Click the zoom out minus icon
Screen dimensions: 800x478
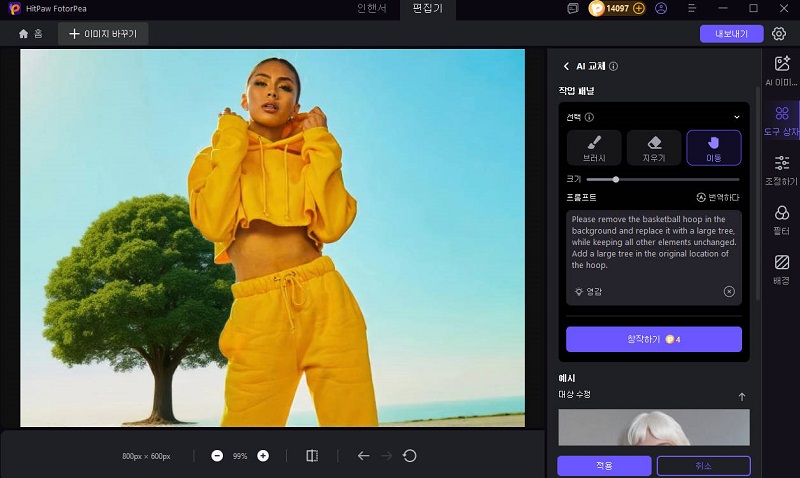217,456
